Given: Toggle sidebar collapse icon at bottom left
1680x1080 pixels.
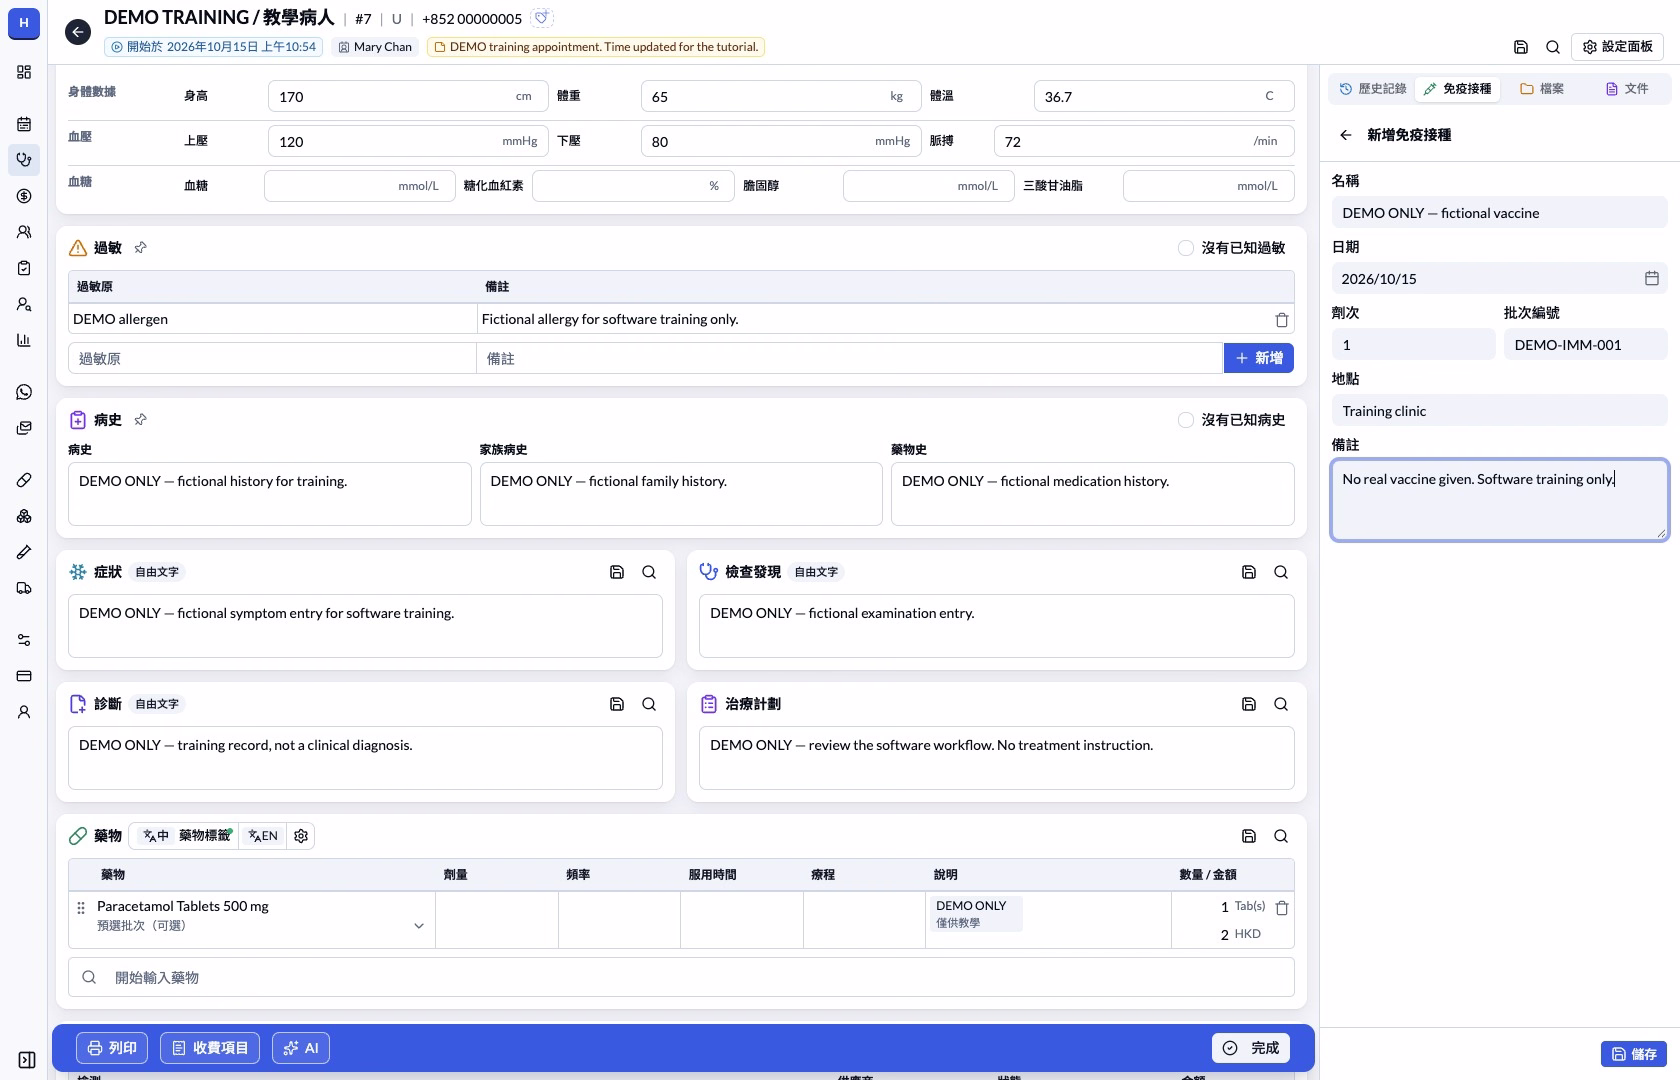Looking at the screenshot, I should pyautogui.click(x=27, y=1060).
